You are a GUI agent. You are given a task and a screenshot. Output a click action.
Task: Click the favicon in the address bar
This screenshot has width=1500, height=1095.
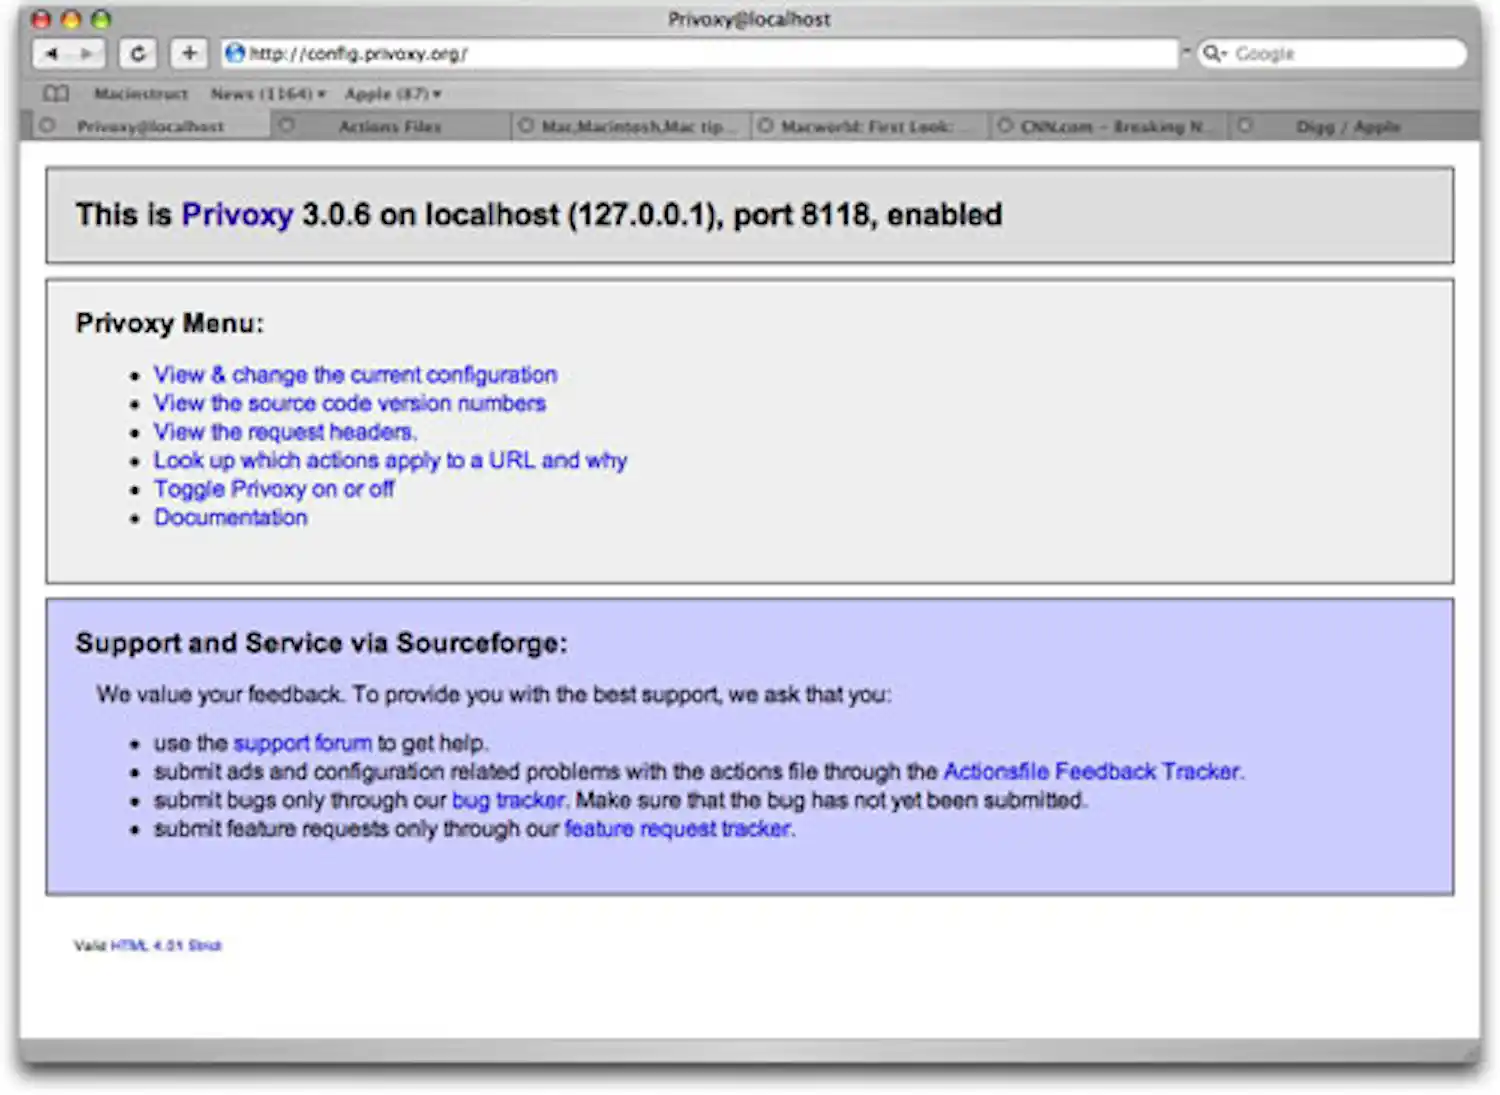[x=233, y=53]
